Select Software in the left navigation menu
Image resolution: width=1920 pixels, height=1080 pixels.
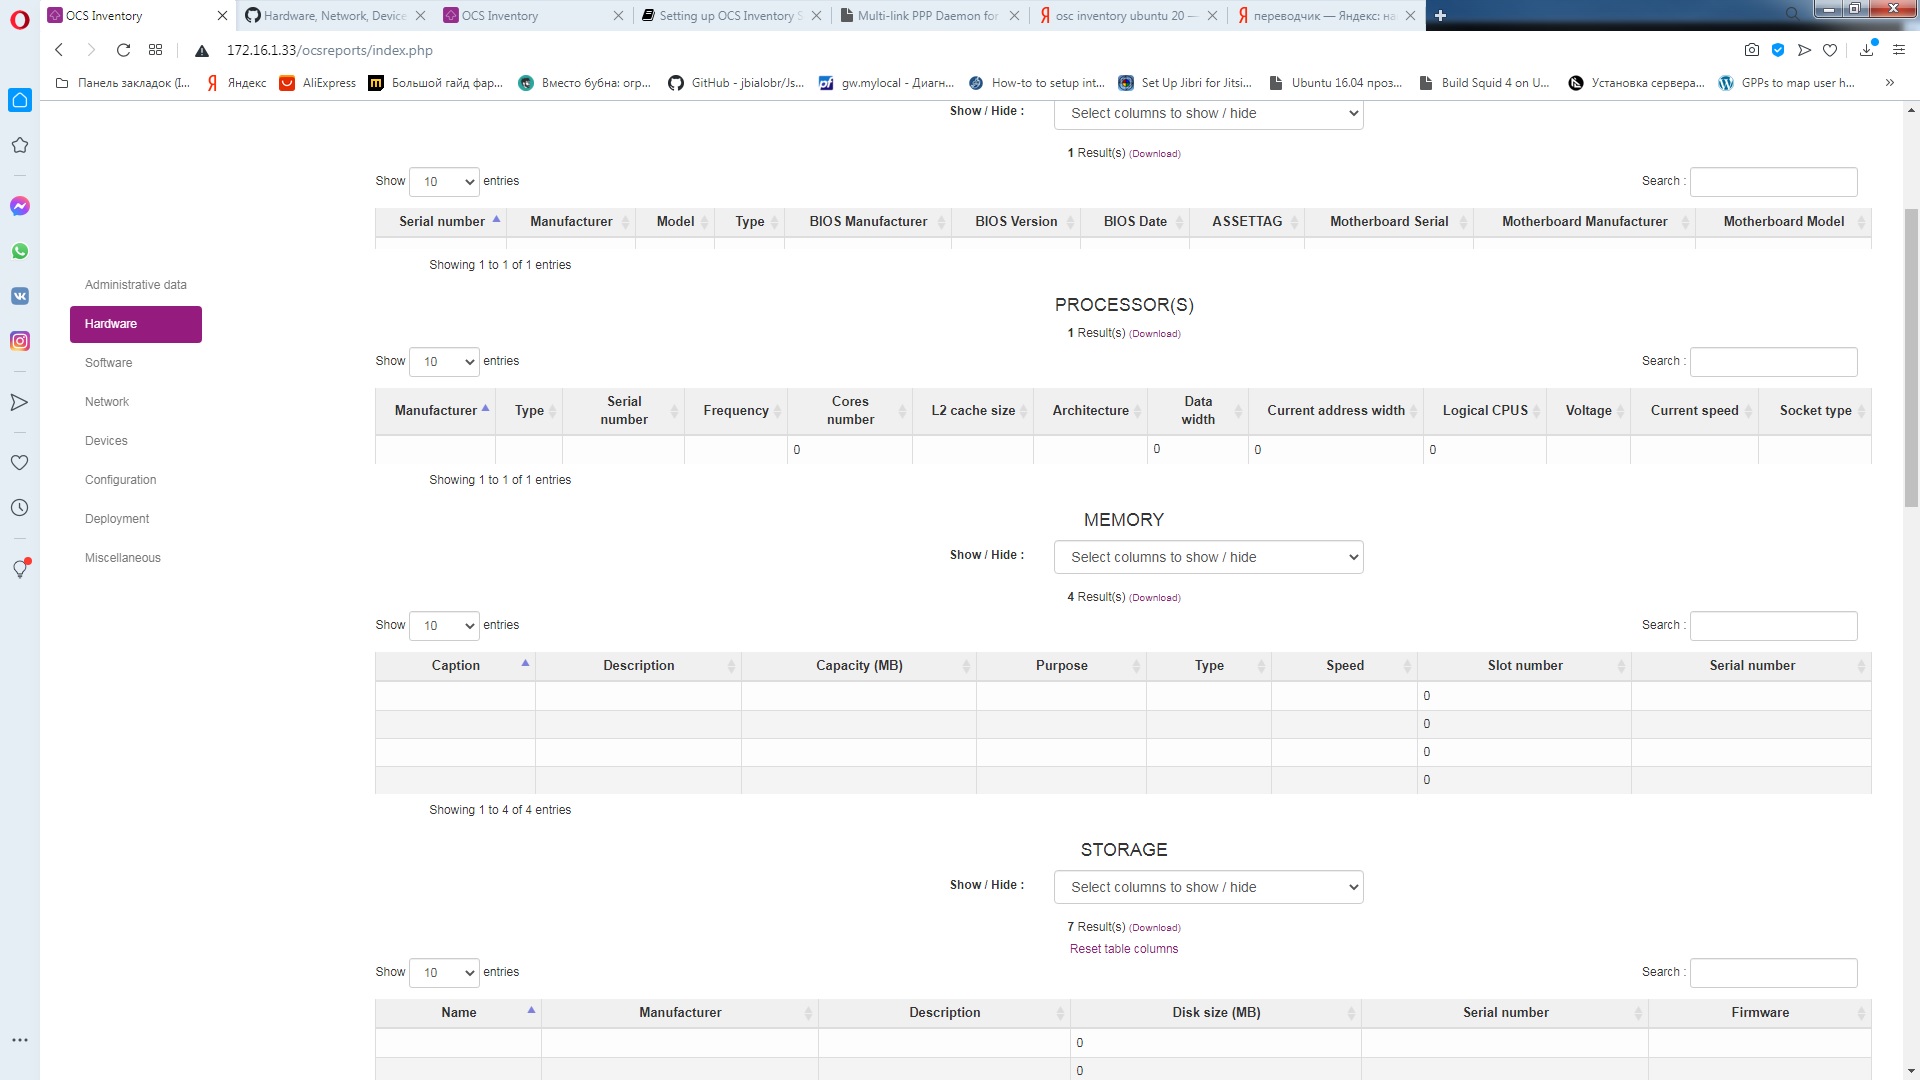click(x=108, y=362)
